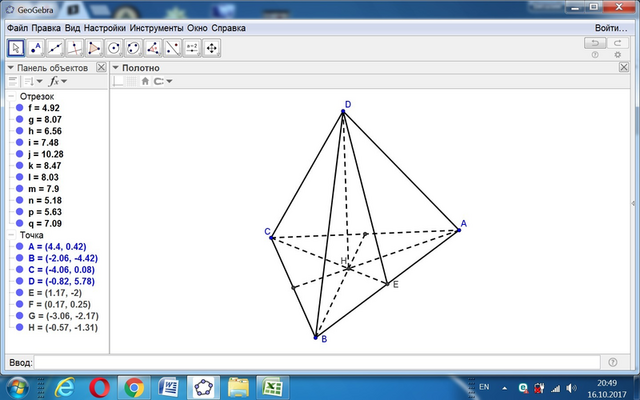Hide segment f = 4.92 visibility dot

pyautogui.click(x=19, y=108)
